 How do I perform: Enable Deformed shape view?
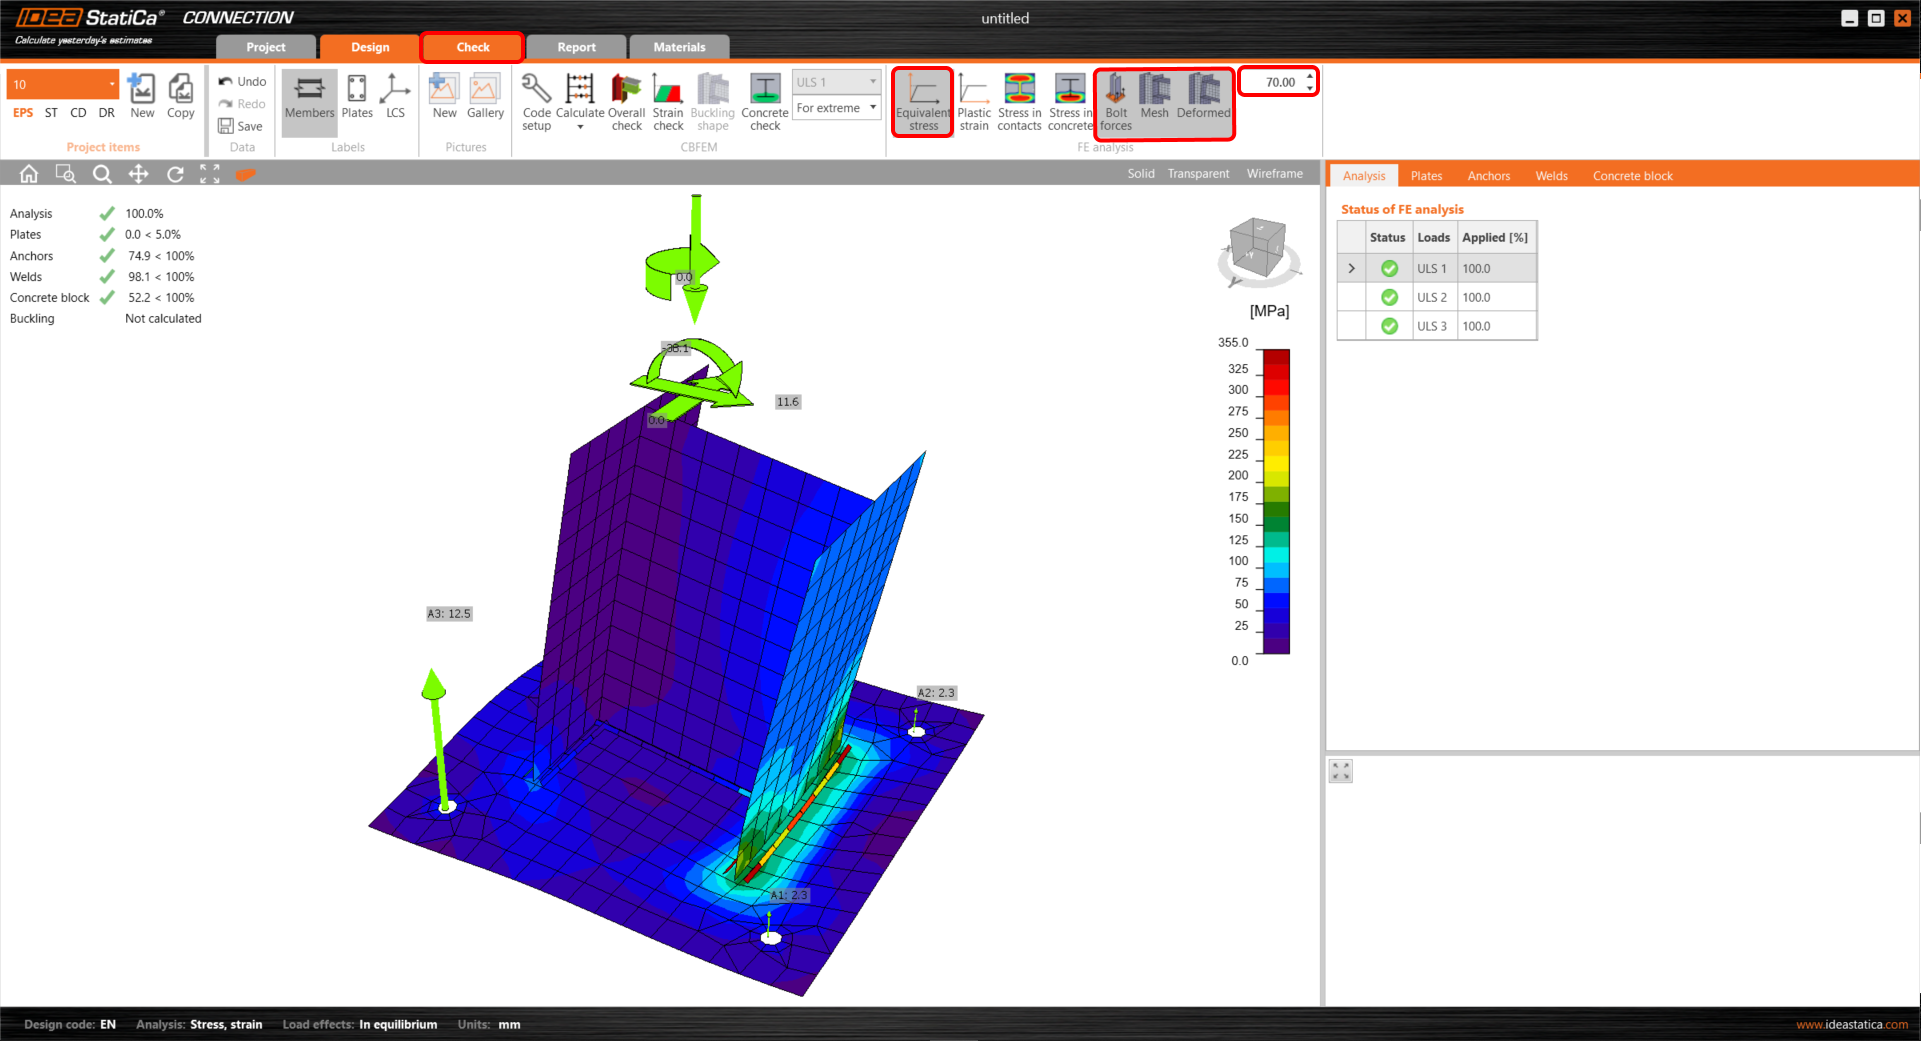point(1203,97)
